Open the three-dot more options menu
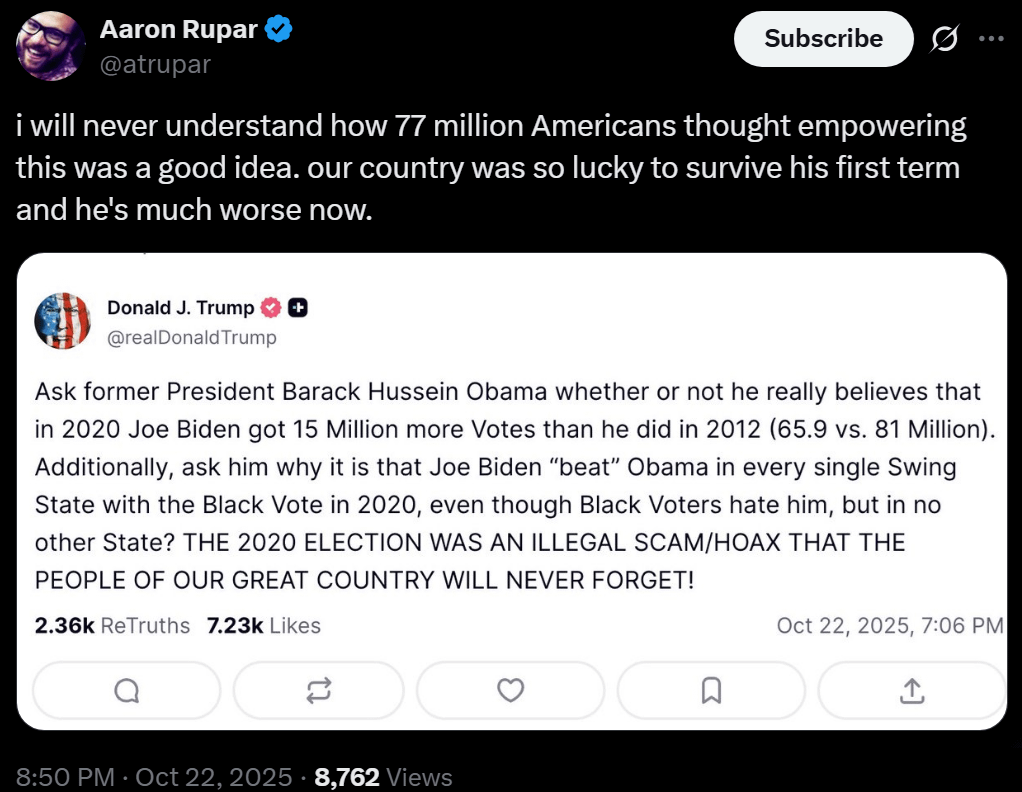This screenshot has height=792, width=1022. (990, 39)
